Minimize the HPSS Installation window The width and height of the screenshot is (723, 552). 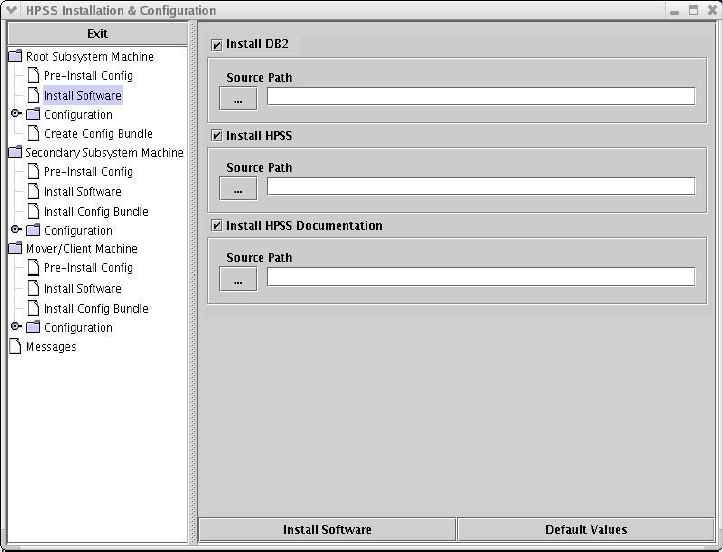pos(675,11)
